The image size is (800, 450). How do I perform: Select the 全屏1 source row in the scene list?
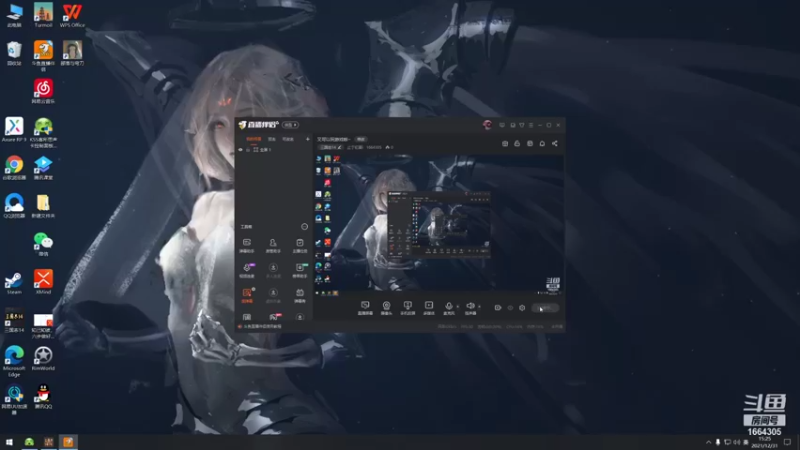tap(274, 149)
